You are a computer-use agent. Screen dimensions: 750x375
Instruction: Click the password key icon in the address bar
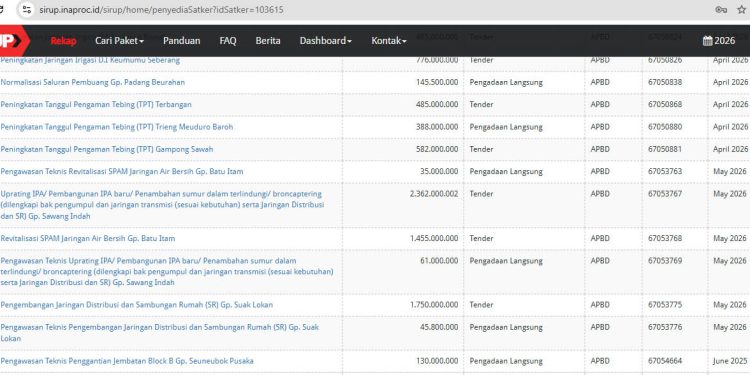(721, 10)
